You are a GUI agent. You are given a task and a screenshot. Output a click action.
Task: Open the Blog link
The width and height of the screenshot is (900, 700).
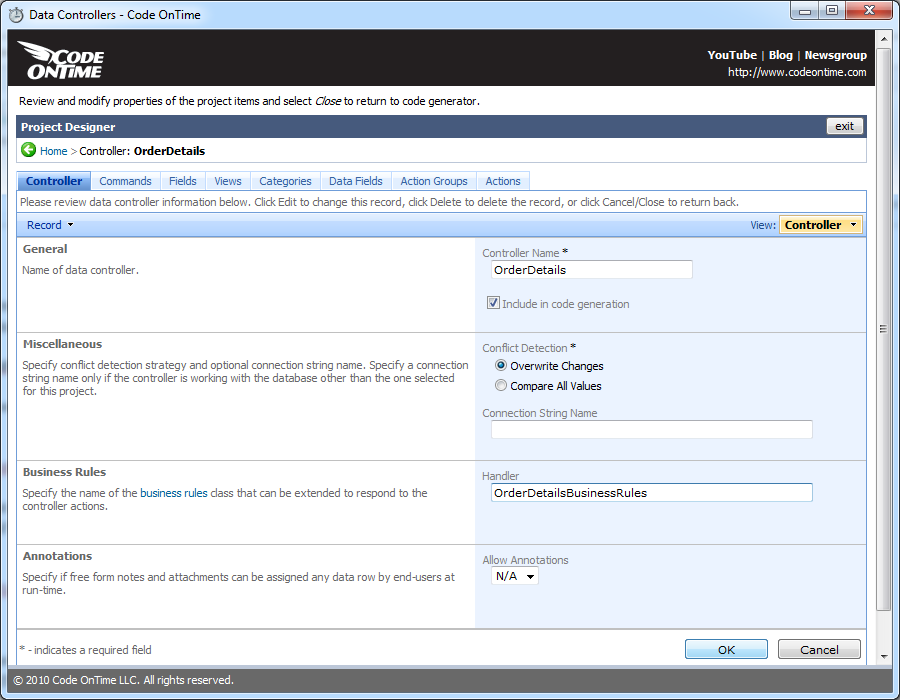point(781,55)
